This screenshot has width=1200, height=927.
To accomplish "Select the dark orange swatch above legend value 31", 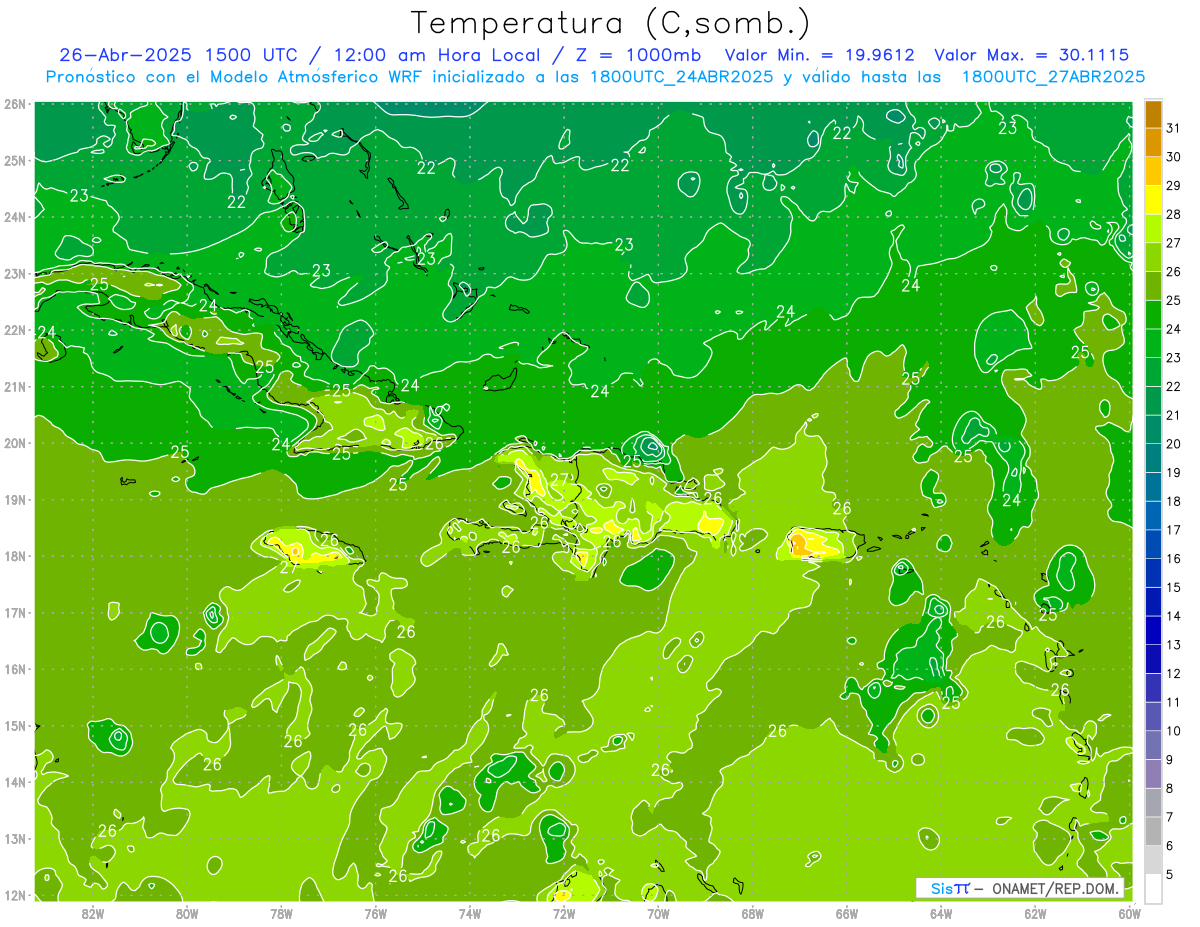I will pos(1153,114).
